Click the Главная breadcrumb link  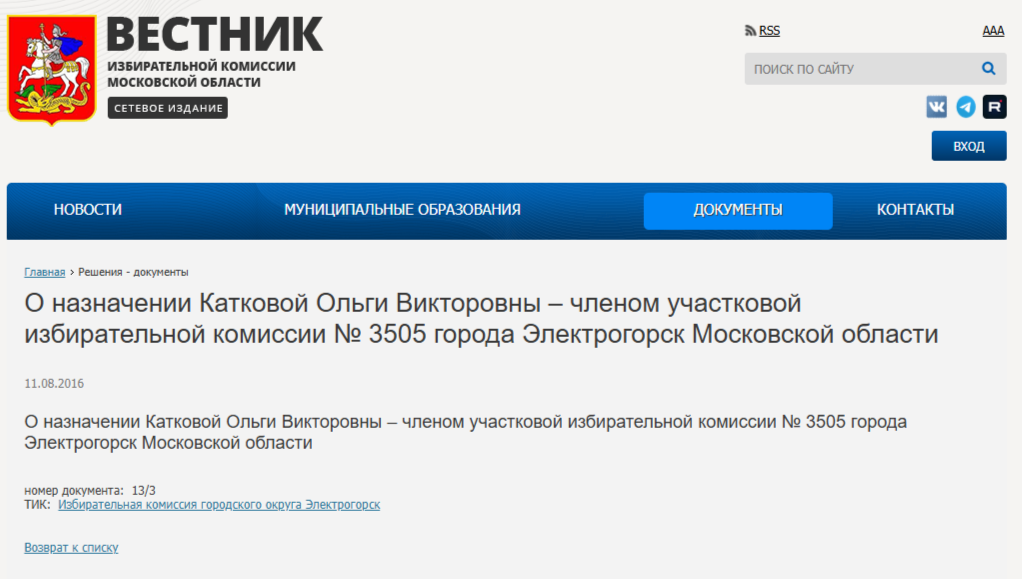(x=45, y=272)
